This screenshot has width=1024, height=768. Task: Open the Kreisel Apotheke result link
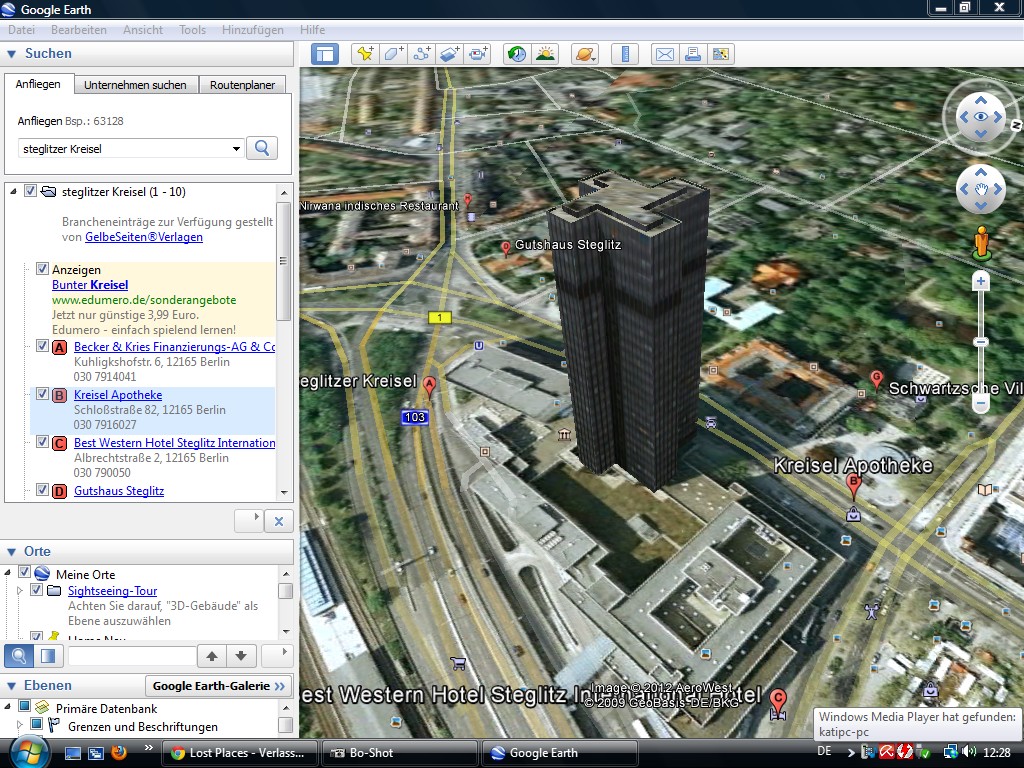[118, 394]
